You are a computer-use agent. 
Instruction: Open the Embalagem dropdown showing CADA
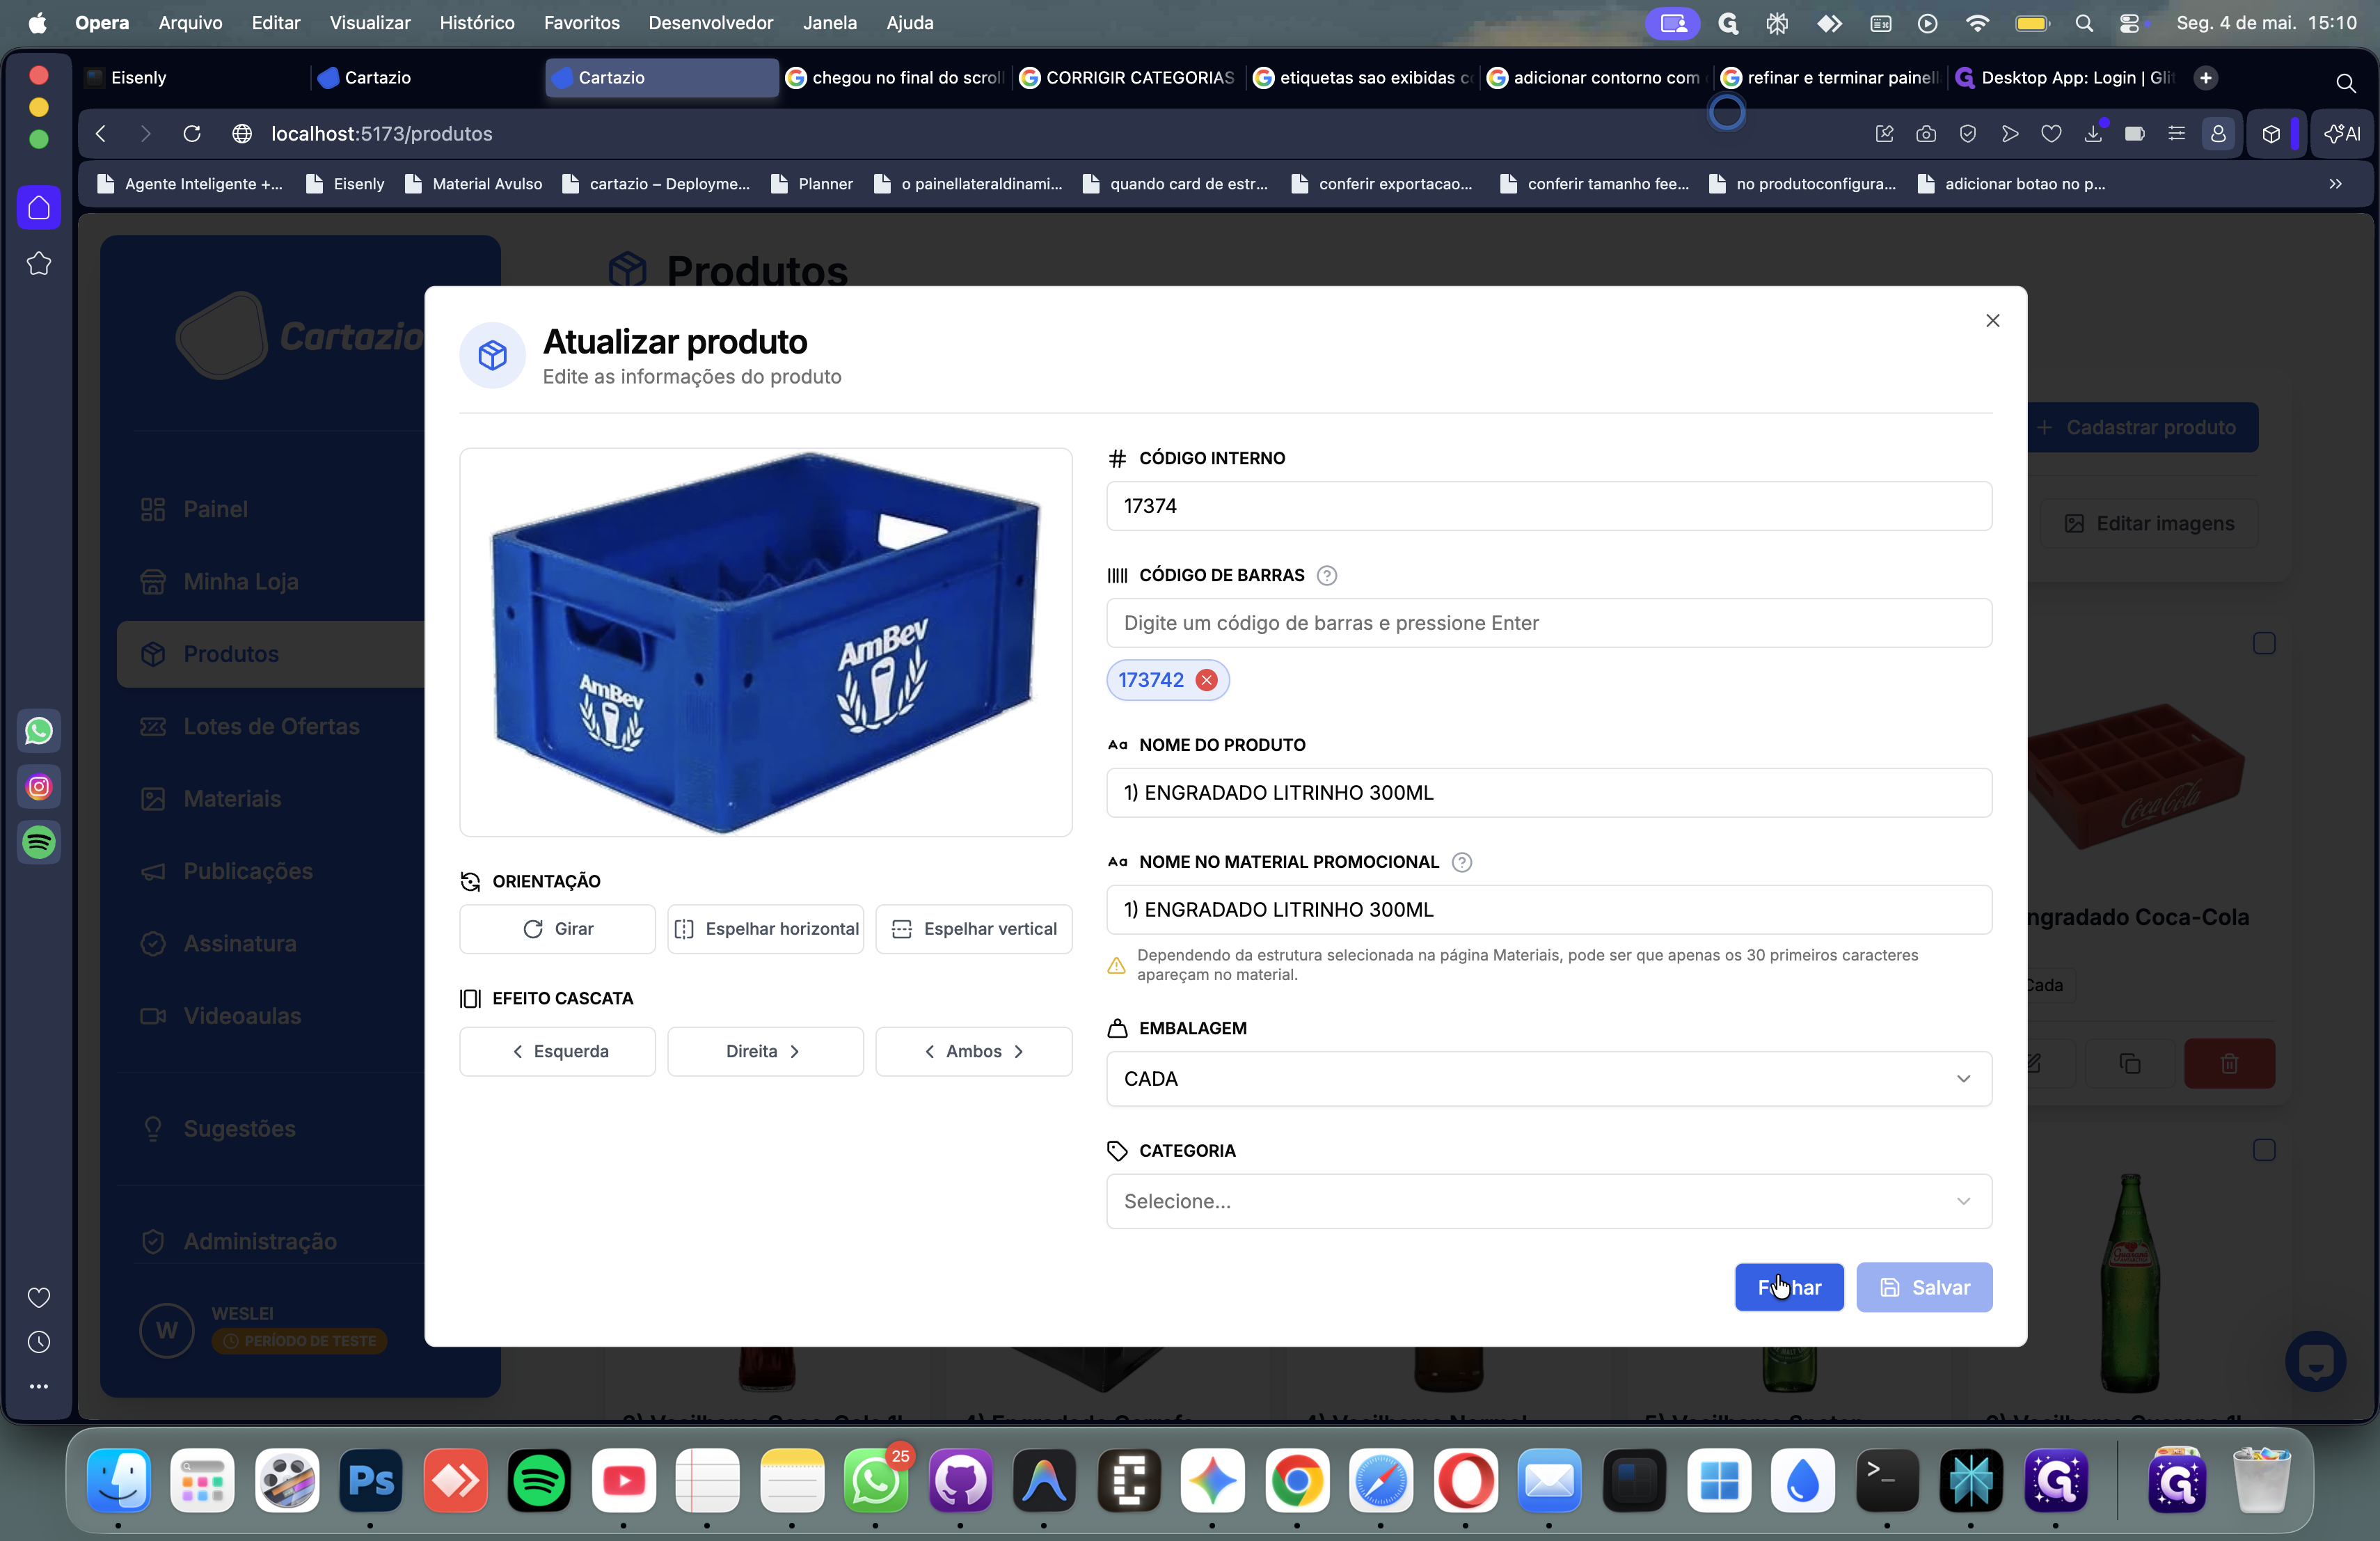1548,1078
